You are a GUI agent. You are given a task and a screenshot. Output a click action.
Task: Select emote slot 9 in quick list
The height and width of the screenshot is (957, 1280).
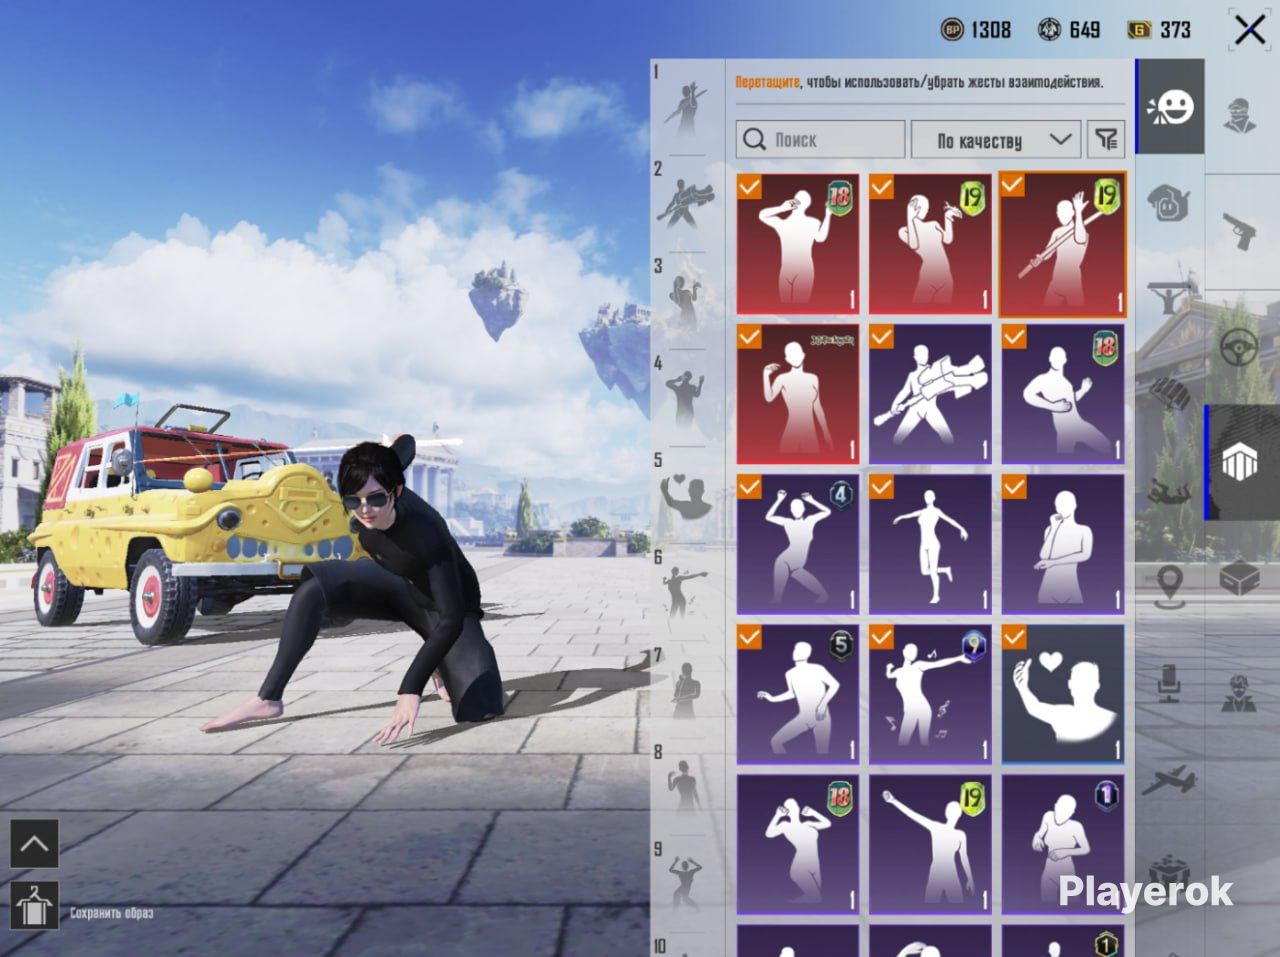686,883
